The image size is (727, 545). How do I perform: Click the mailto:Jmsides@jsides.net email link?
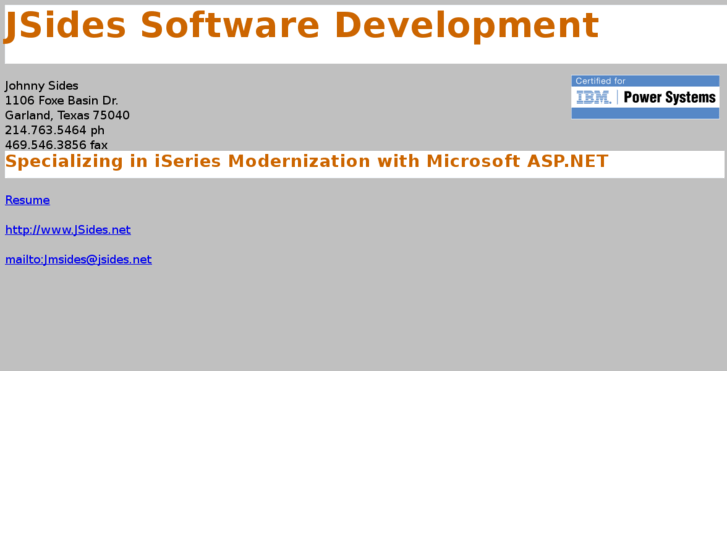coord(78,260)
